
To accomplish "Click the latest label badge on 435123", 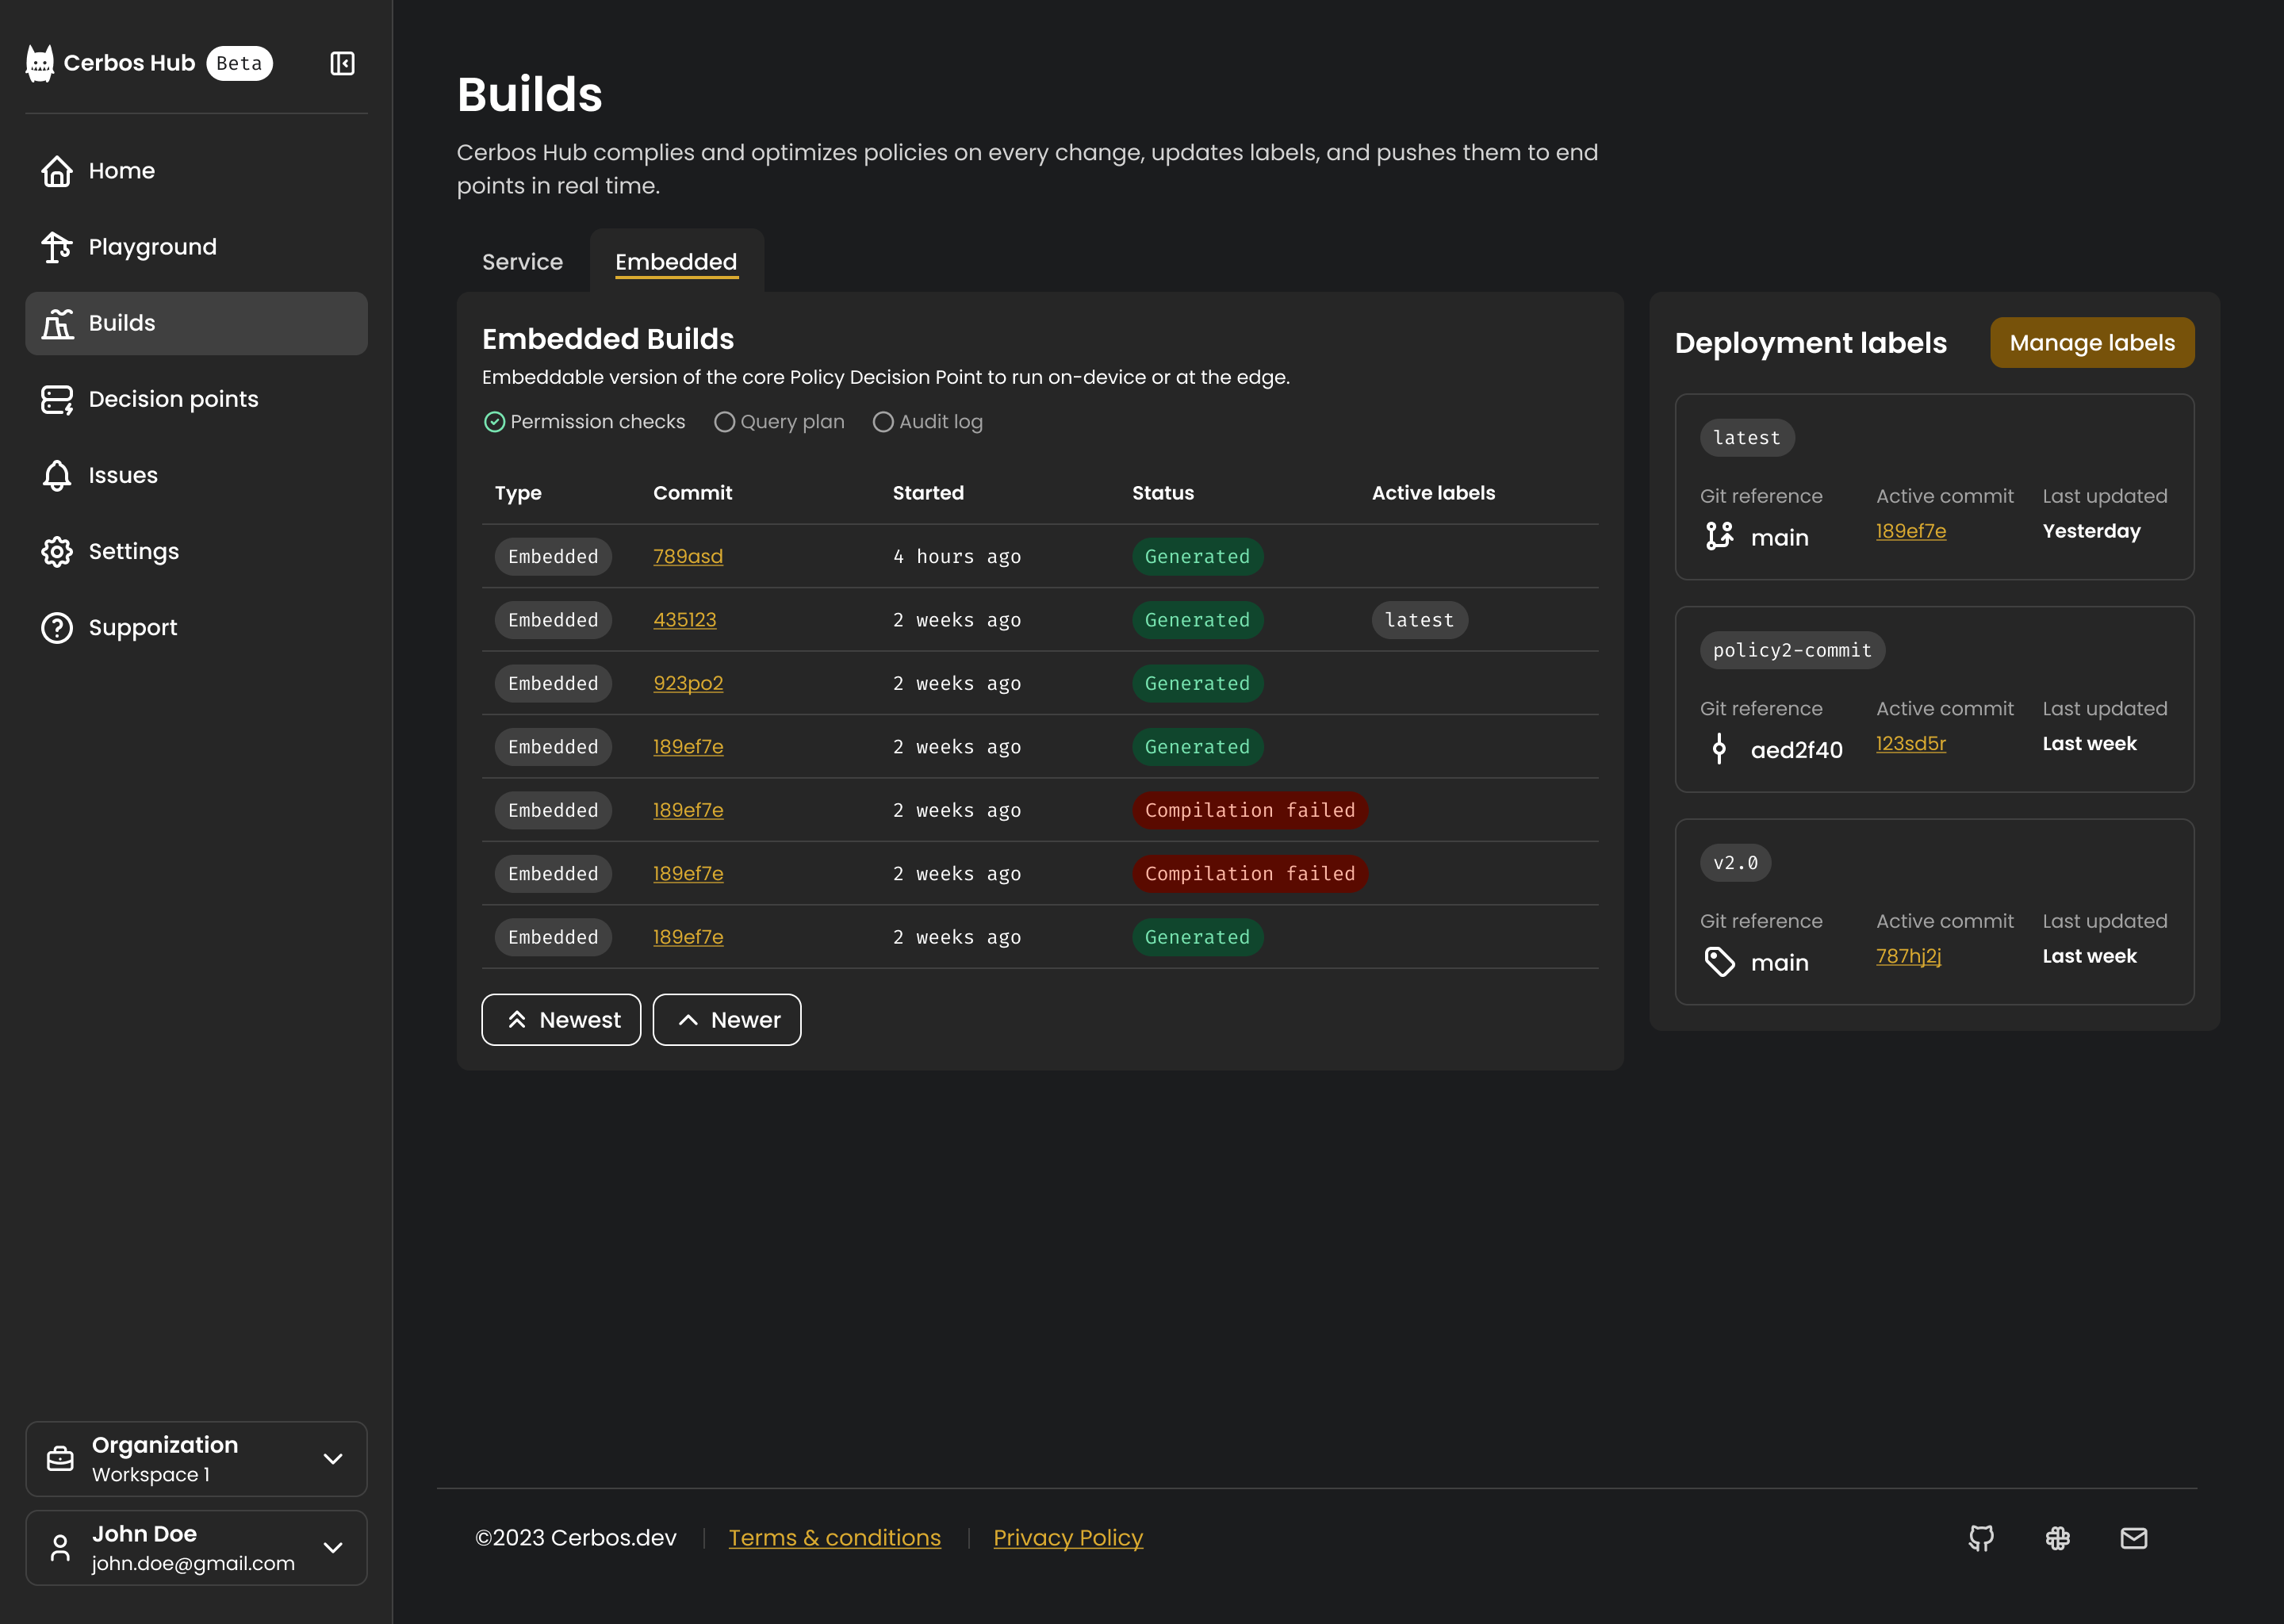I will (x=1419, y=620).
